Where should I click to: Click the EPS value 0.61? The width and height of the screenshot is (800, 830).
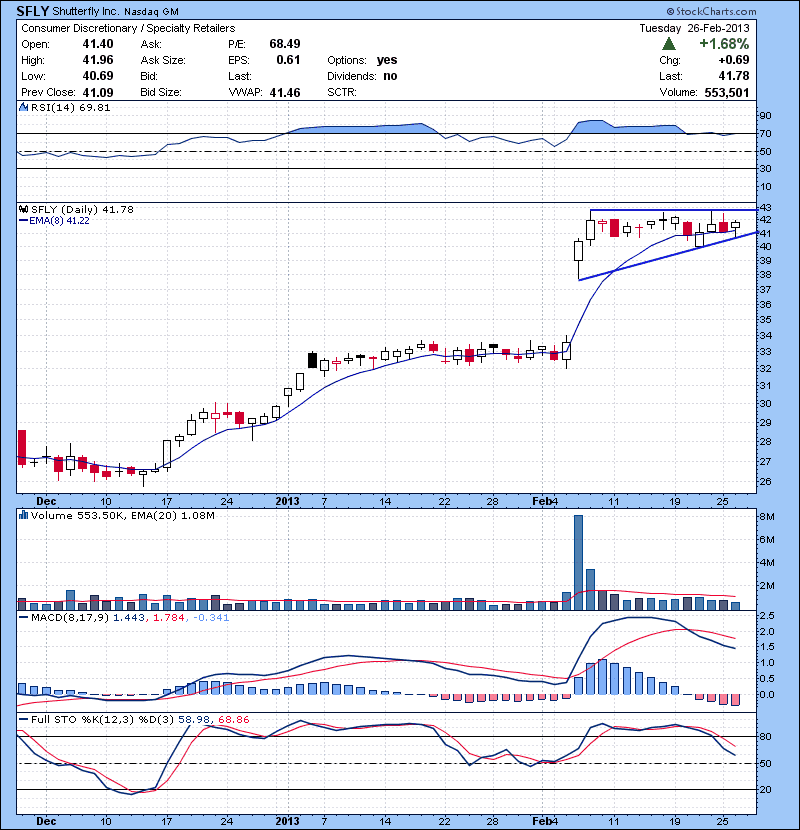tap(289, 60)
